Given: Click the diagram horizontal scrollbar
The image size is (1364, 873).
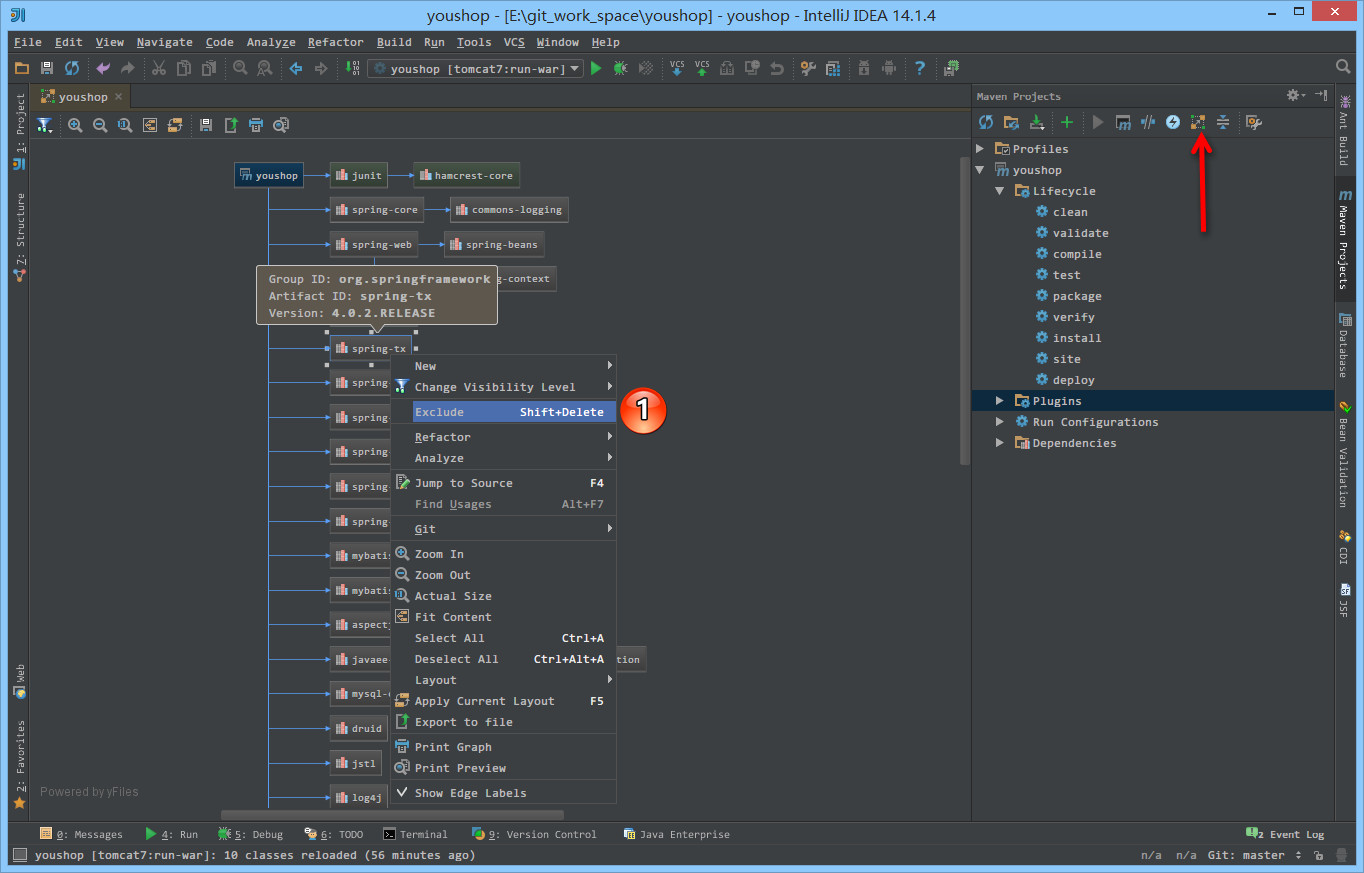Looking at the screenshot, I should tap(392, 815).
